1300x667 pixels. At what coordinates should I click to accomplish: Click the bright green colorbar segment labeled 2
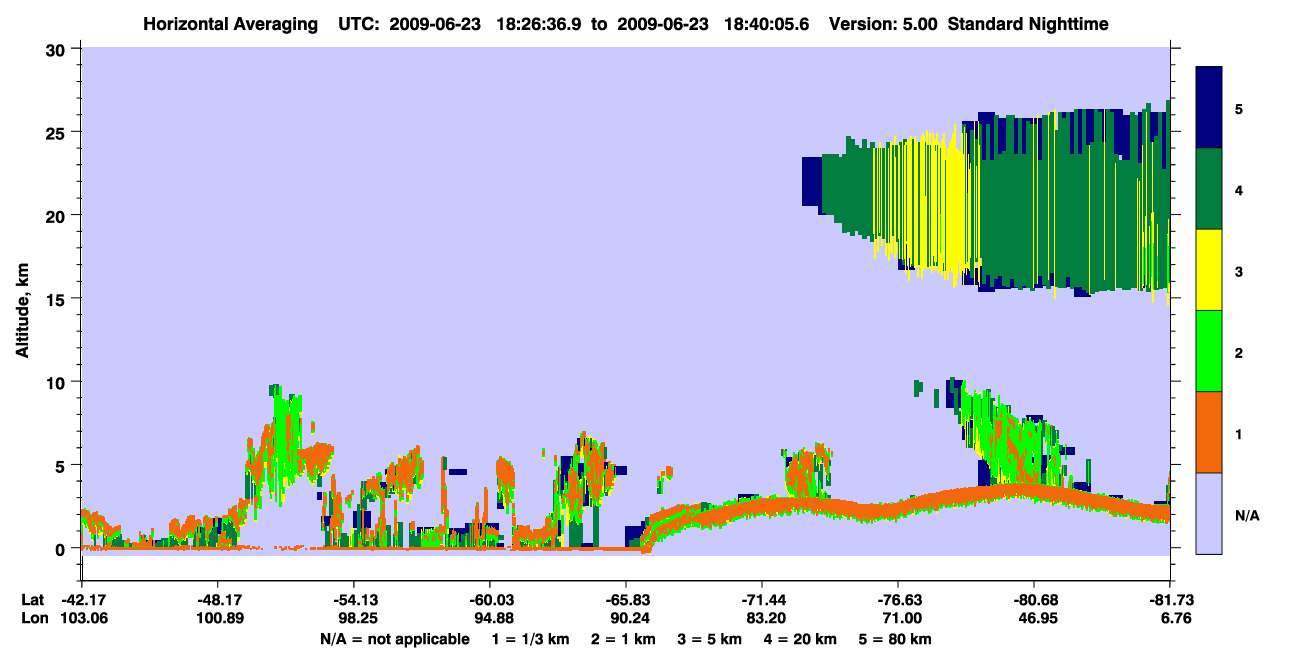[1209, 351]
